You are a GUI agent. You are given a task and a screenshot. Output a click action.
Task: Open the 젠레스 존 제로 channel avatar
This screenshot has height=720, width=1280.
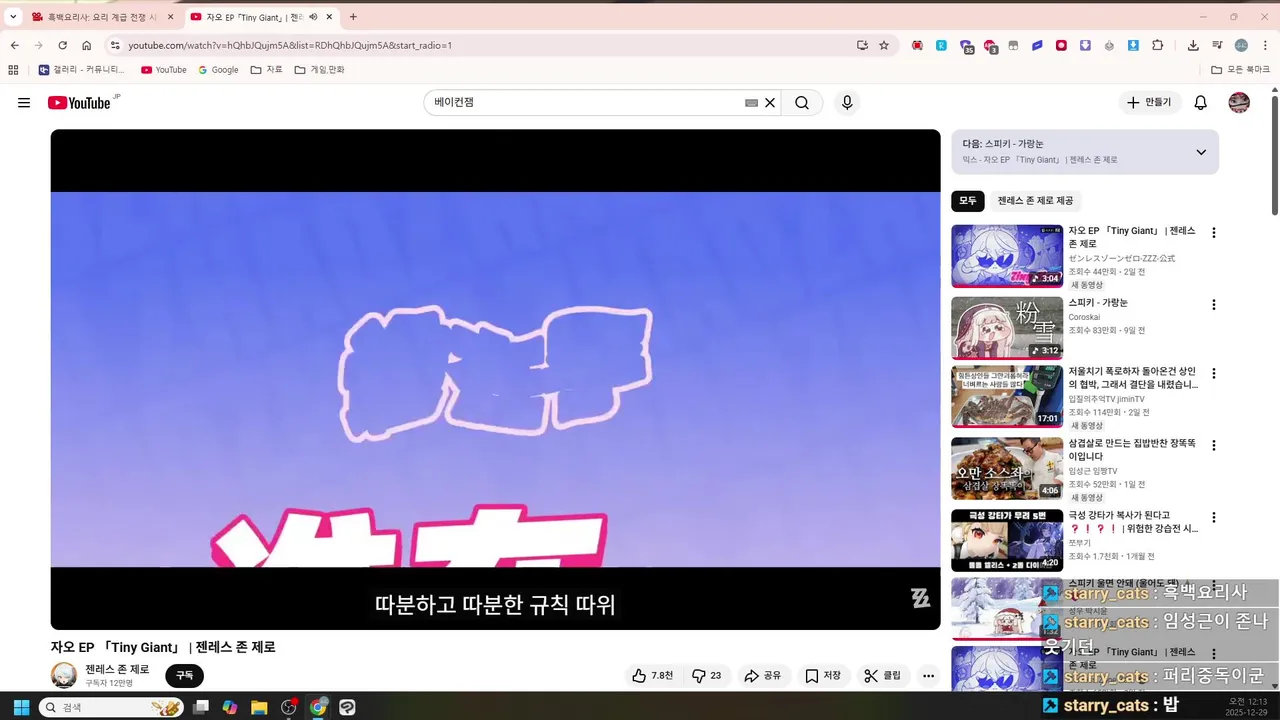coord(64,675)
